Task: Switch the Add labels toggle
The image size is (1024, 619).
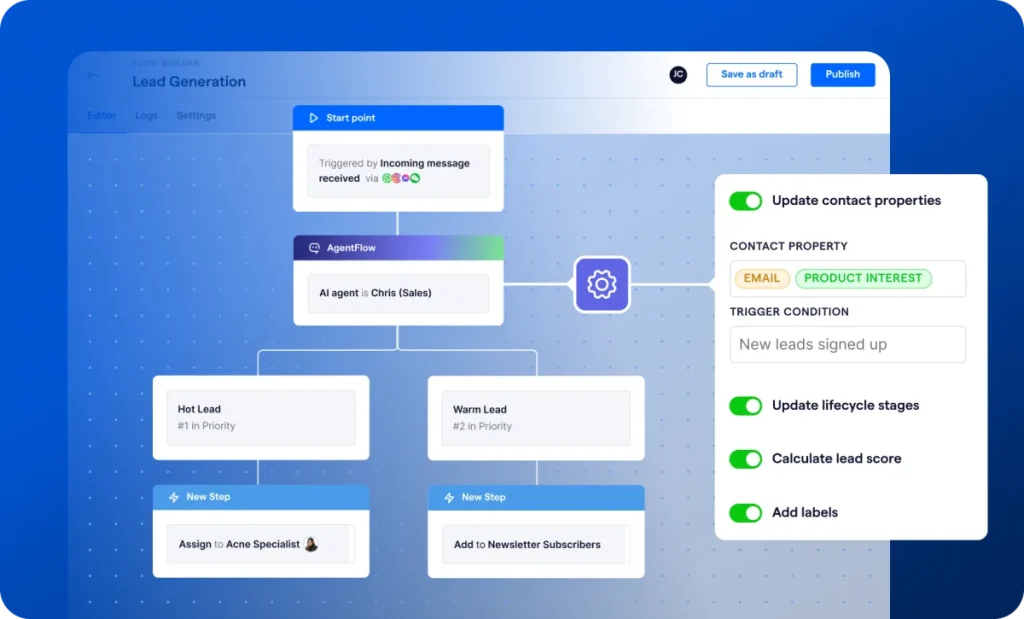Action: coord(745,513)
